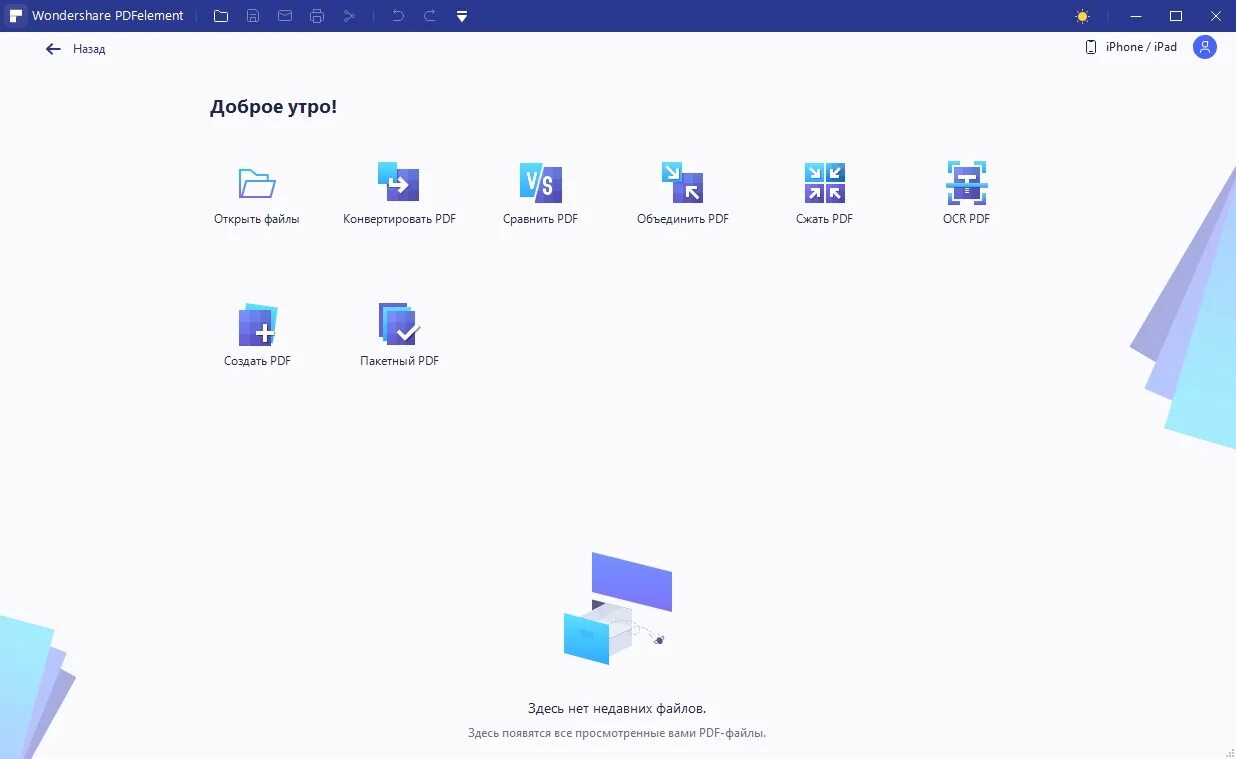Open the Создать PDF tool
The image size is (1236, 759).
coord(257,324)
